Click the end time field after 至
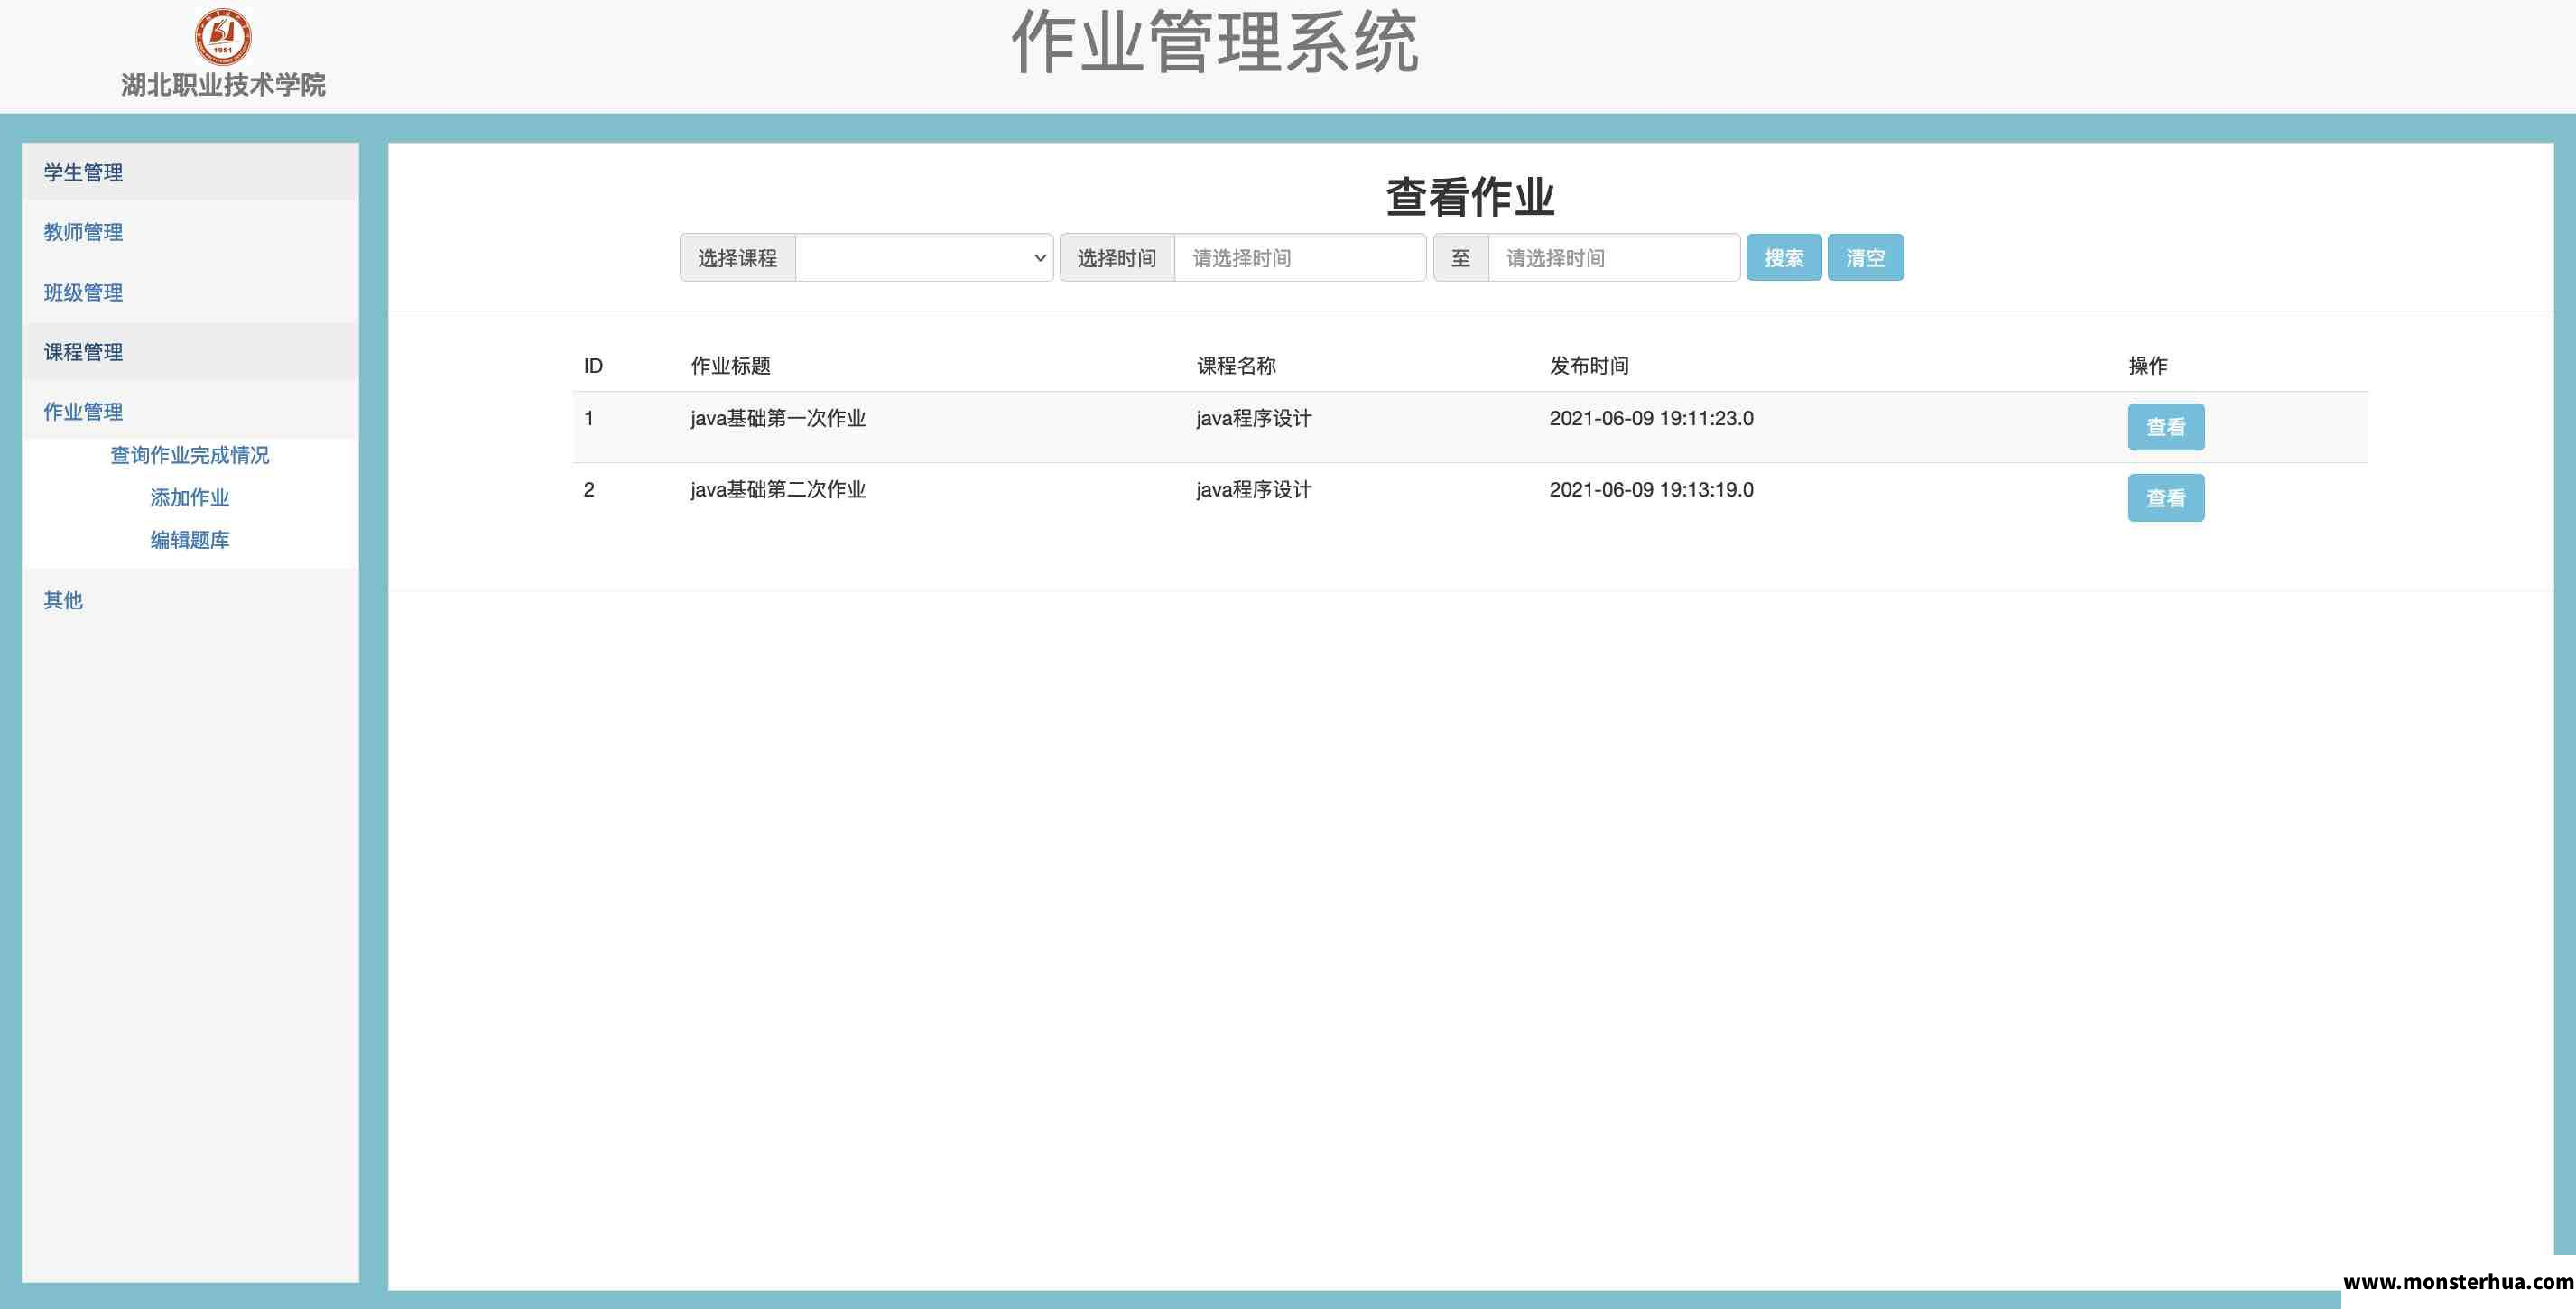 click(1614, 258)
